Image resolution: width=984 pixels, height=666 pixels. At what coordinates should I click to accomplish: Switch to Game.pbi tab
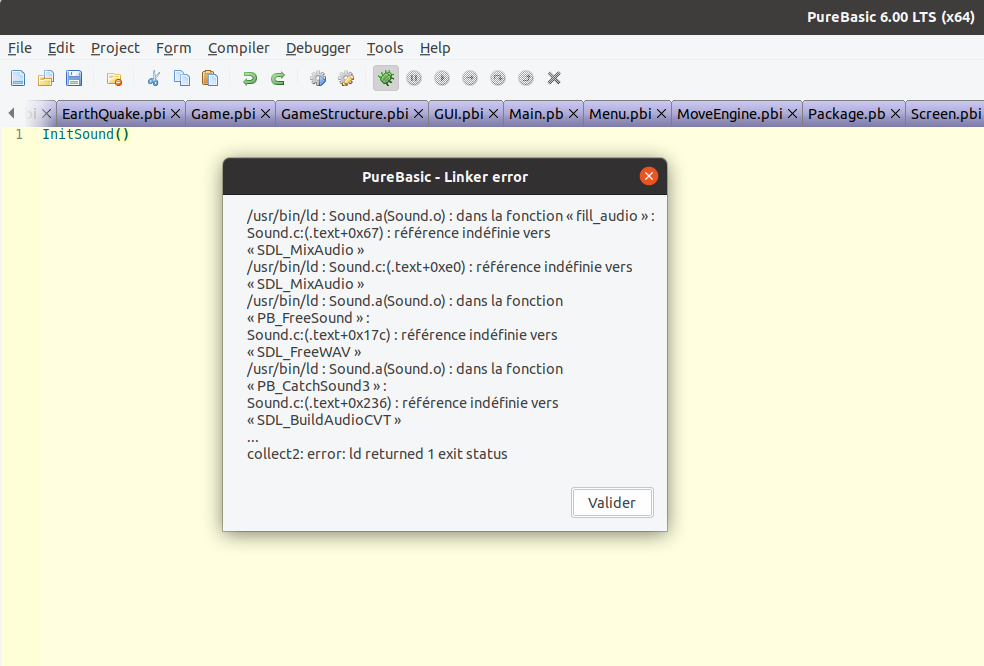pyautogui.click(x=223, y=114)
